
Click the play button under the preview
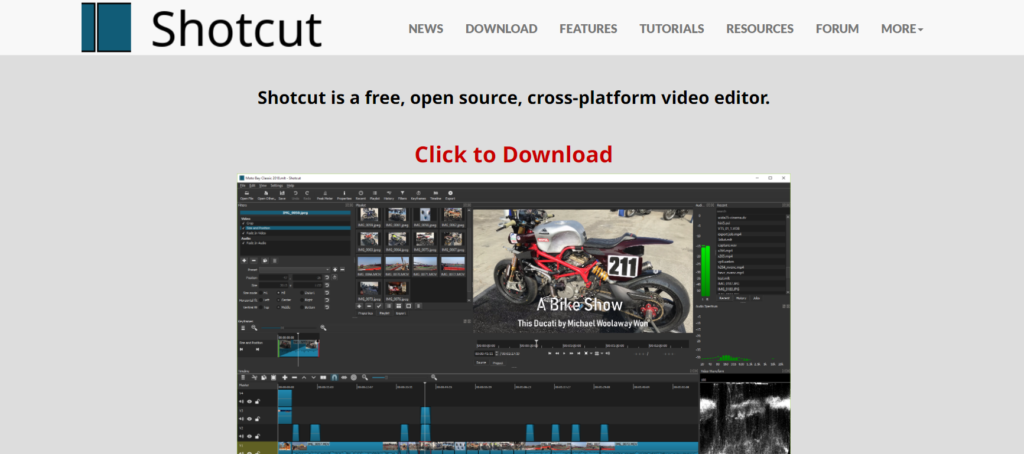pyautogui.click(x=564, y=353)
